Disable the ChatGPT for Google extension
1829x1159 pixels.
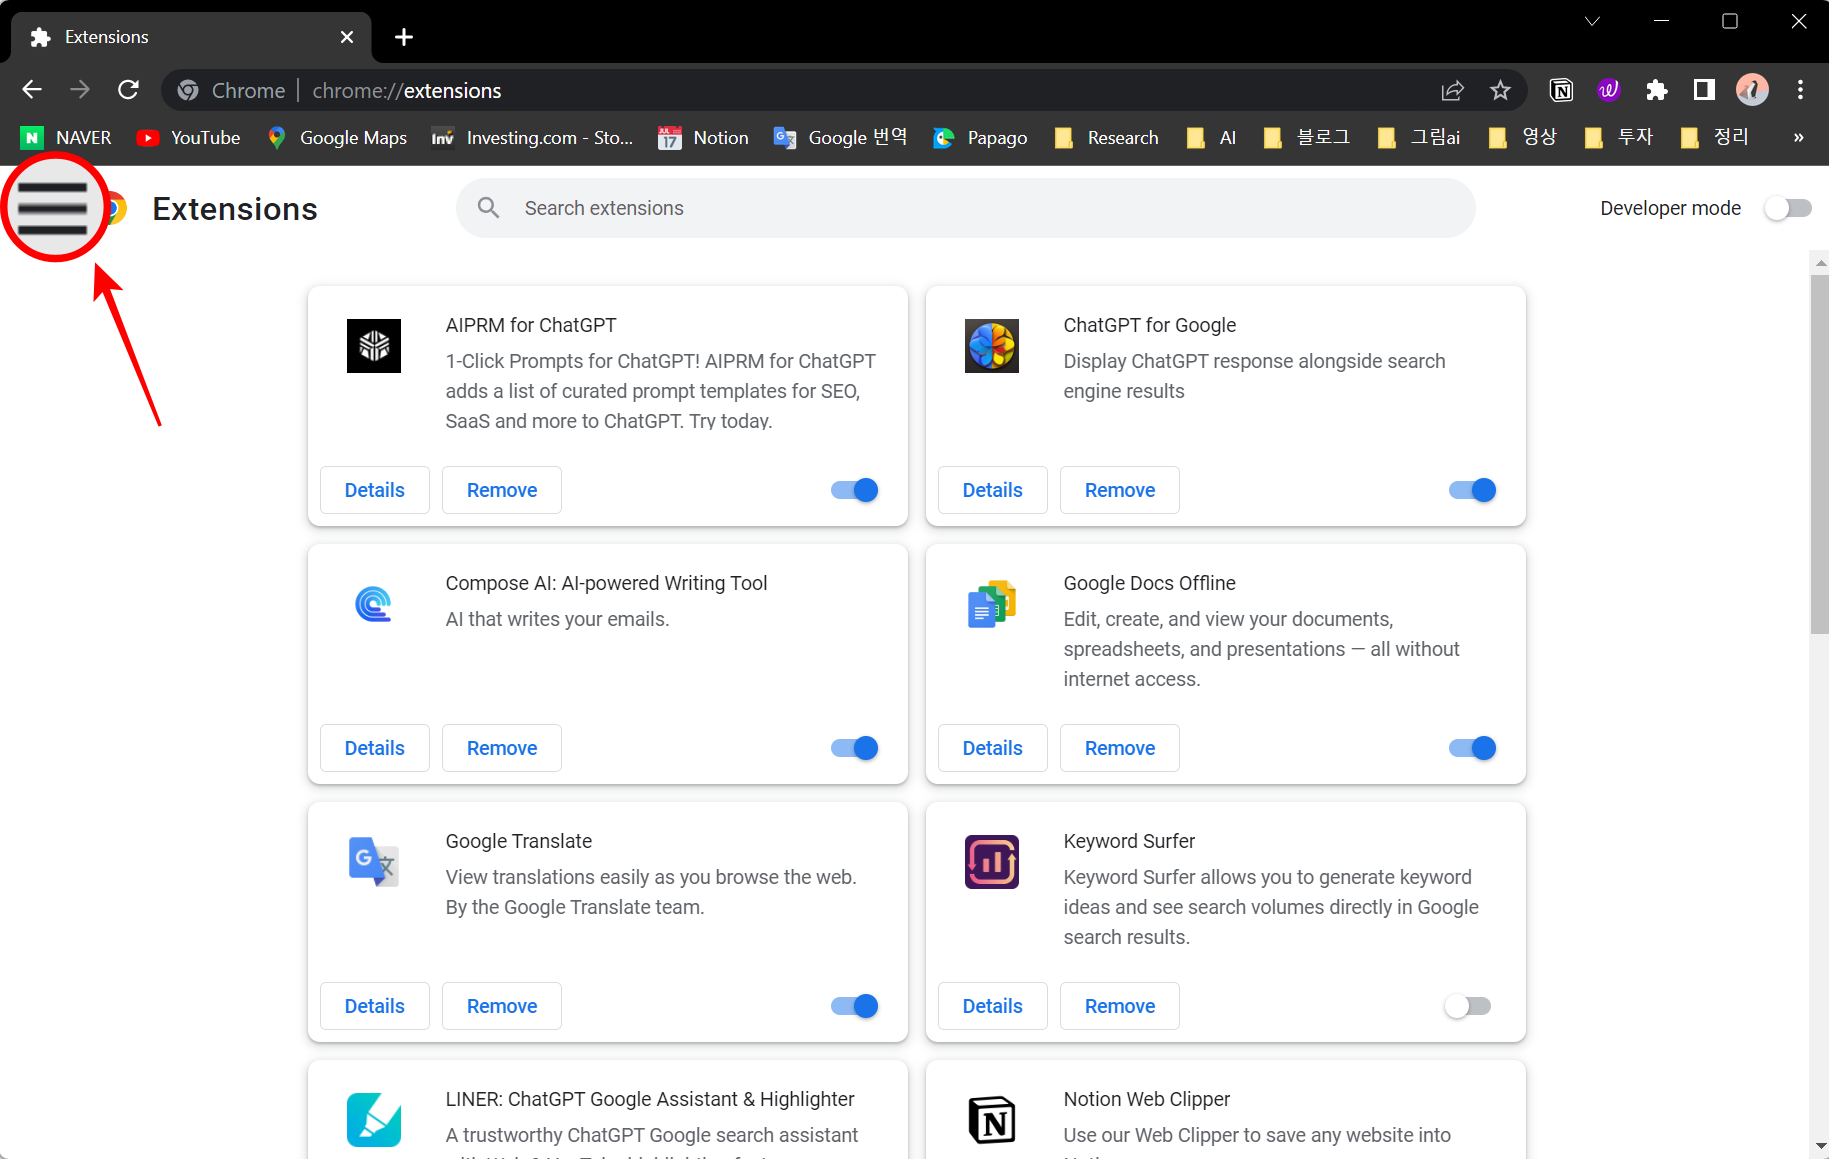pyautogui.click(x=1473, y=490)
